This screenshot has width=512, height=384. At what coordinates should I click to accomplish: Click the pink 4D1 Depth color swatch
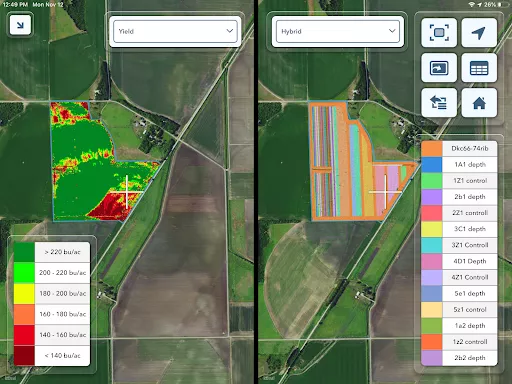click(x=432, y=261)
